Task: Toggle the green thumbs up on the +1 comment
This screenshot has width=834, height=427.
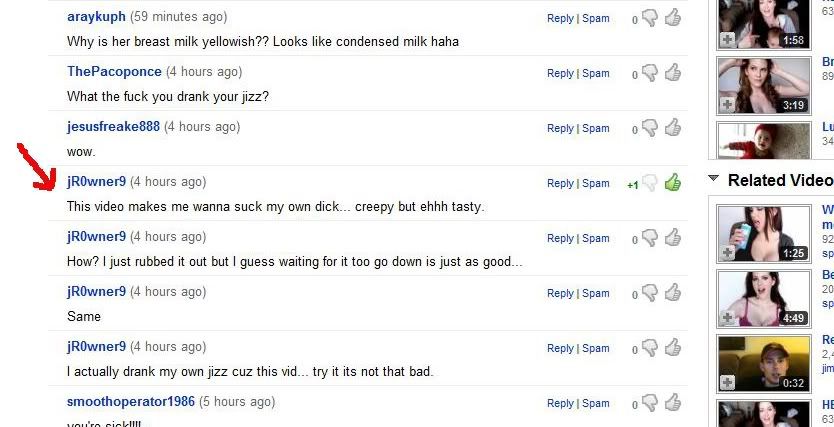Action: pyautogui.click(x=672, y=182)
